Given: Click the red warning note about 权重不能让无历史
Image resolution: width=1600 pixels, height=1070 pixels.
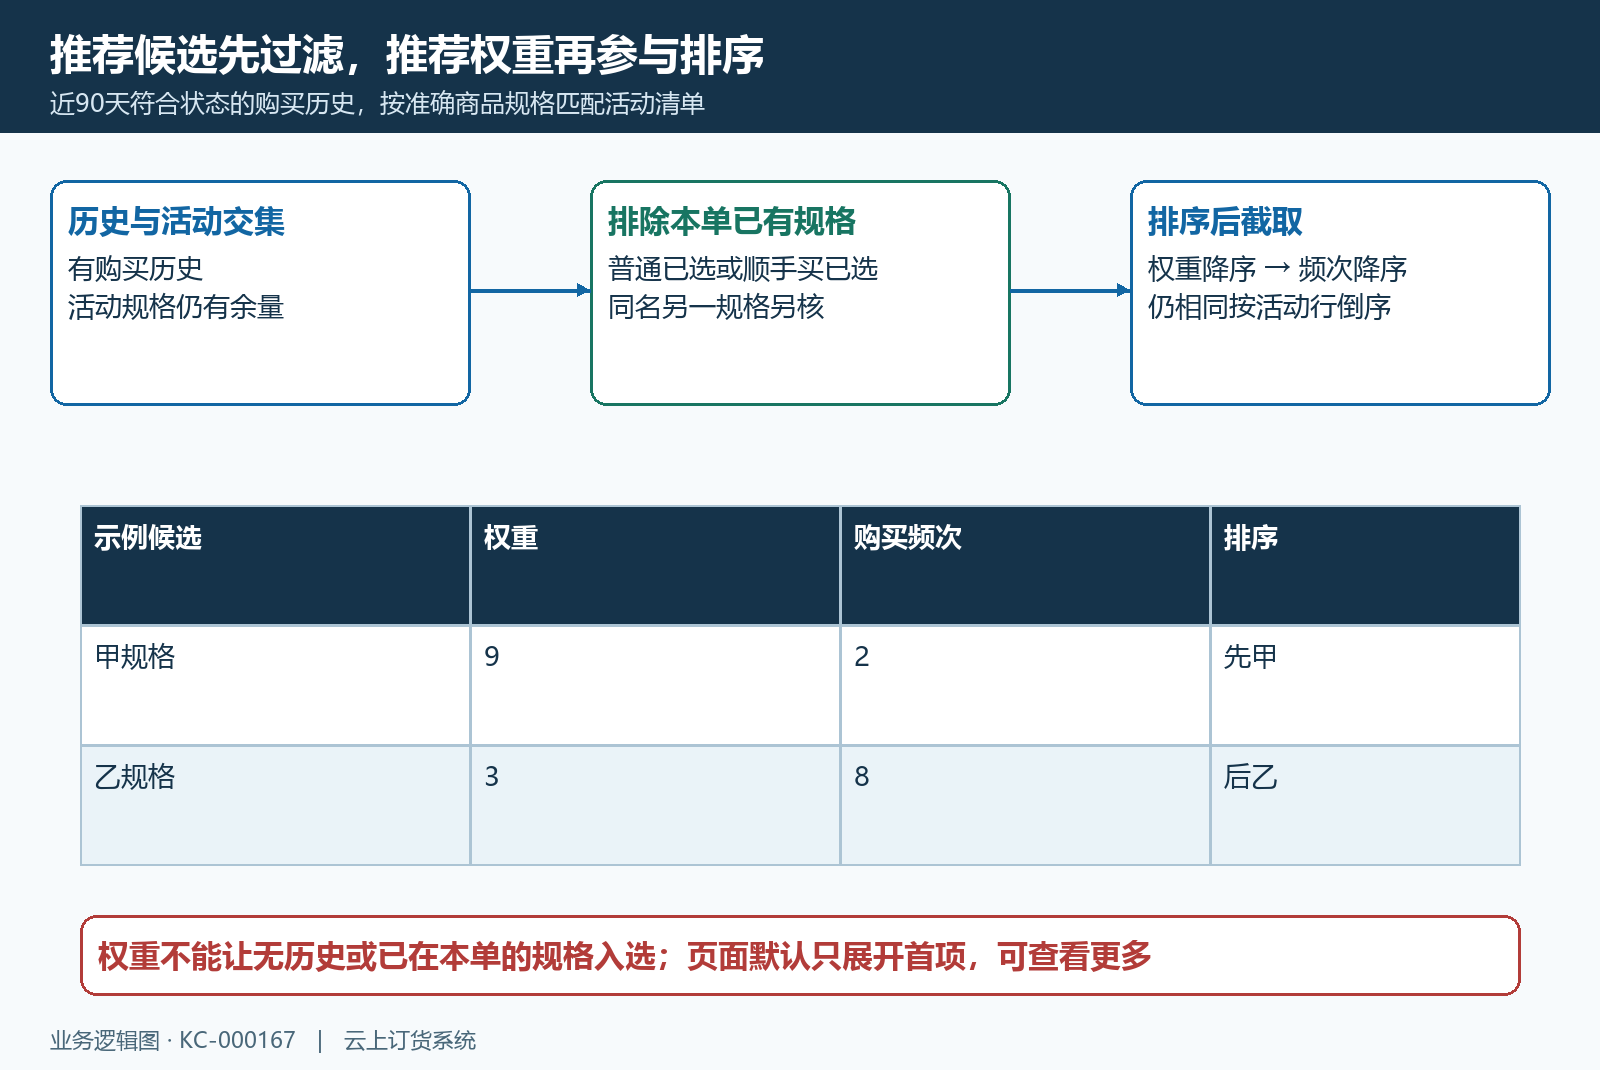Looking at the screenshot, I should coord(800,955).
